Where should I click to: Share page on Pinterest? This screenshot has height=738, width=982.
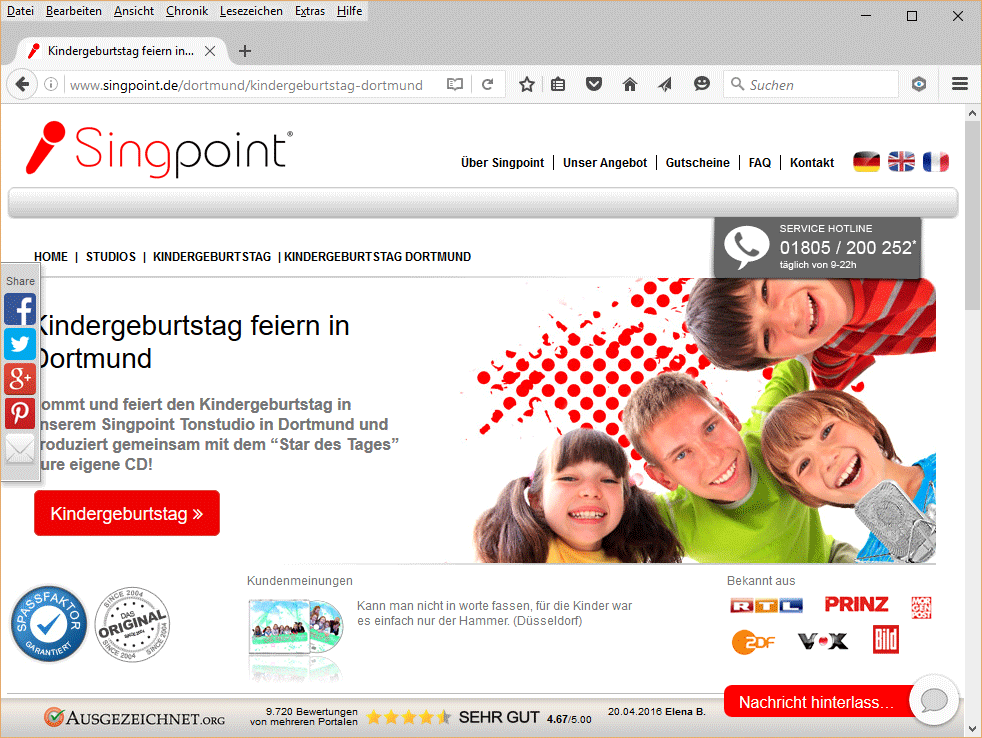(20, 413)
